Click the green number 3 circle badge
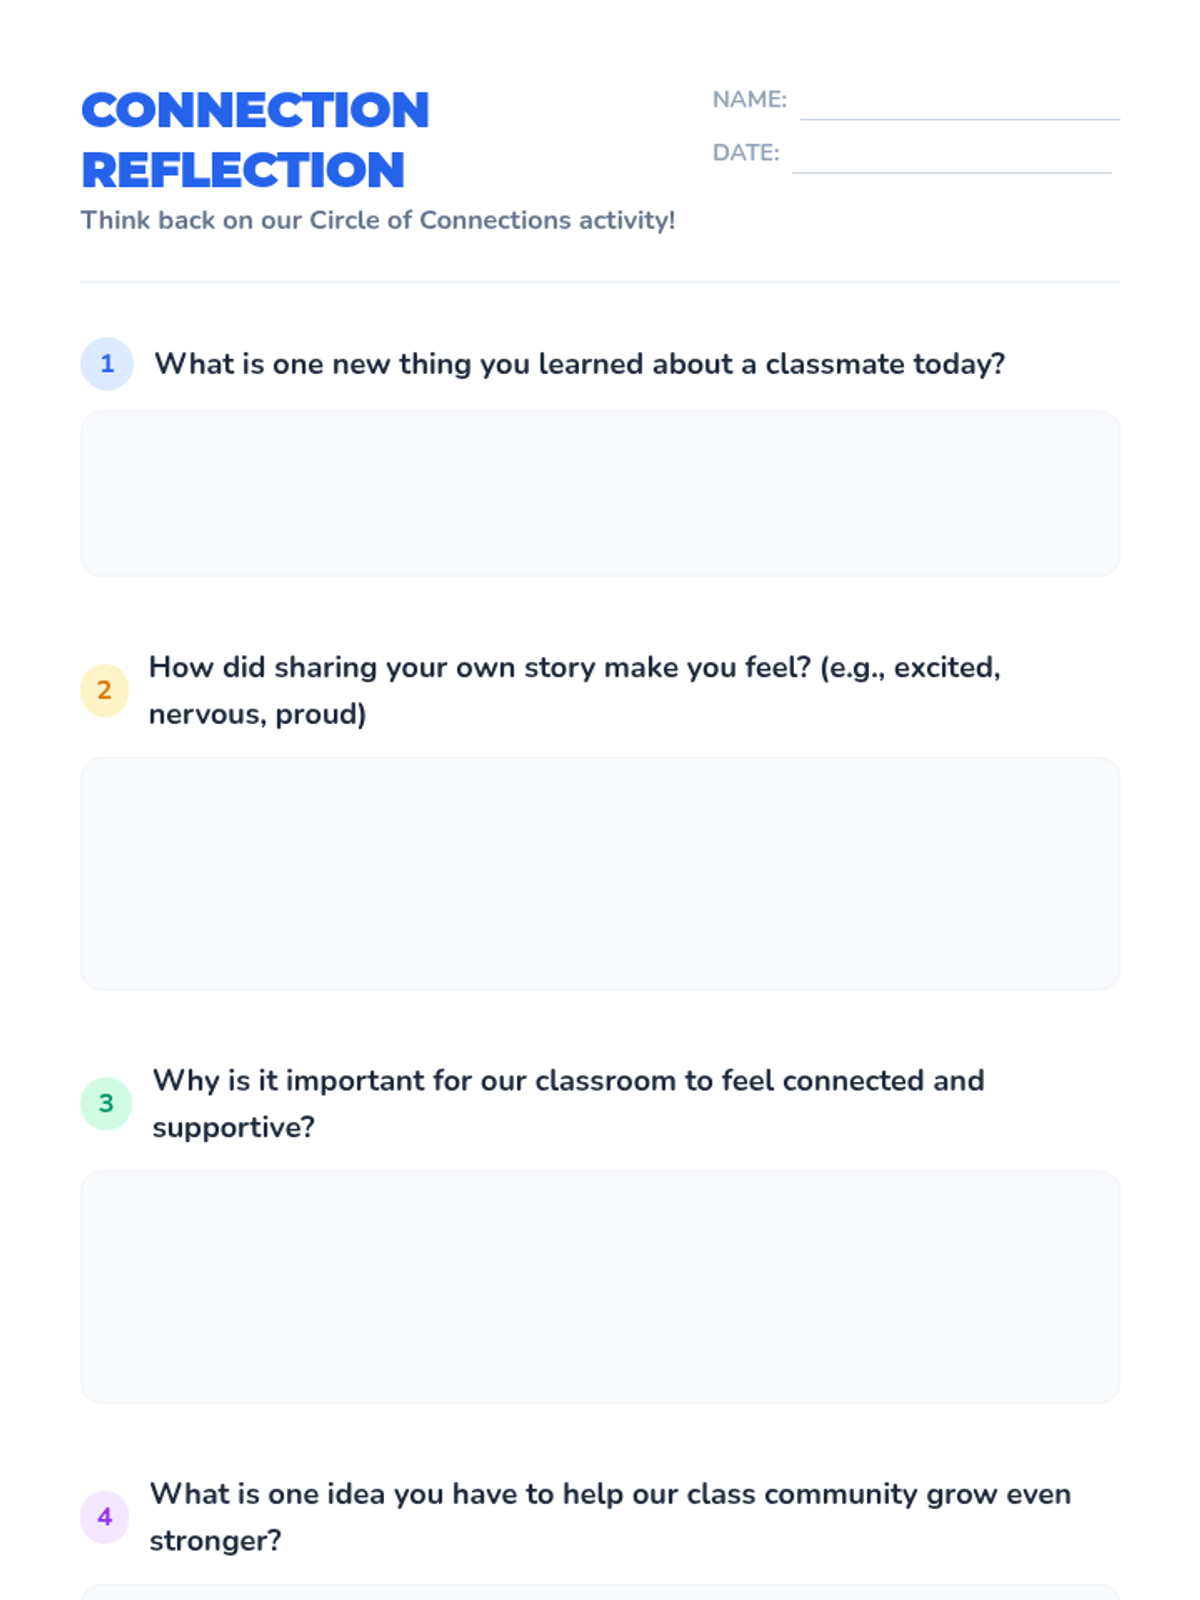The width and height of the screenshot is (1200, 1600). click(x=107, y=1103)
